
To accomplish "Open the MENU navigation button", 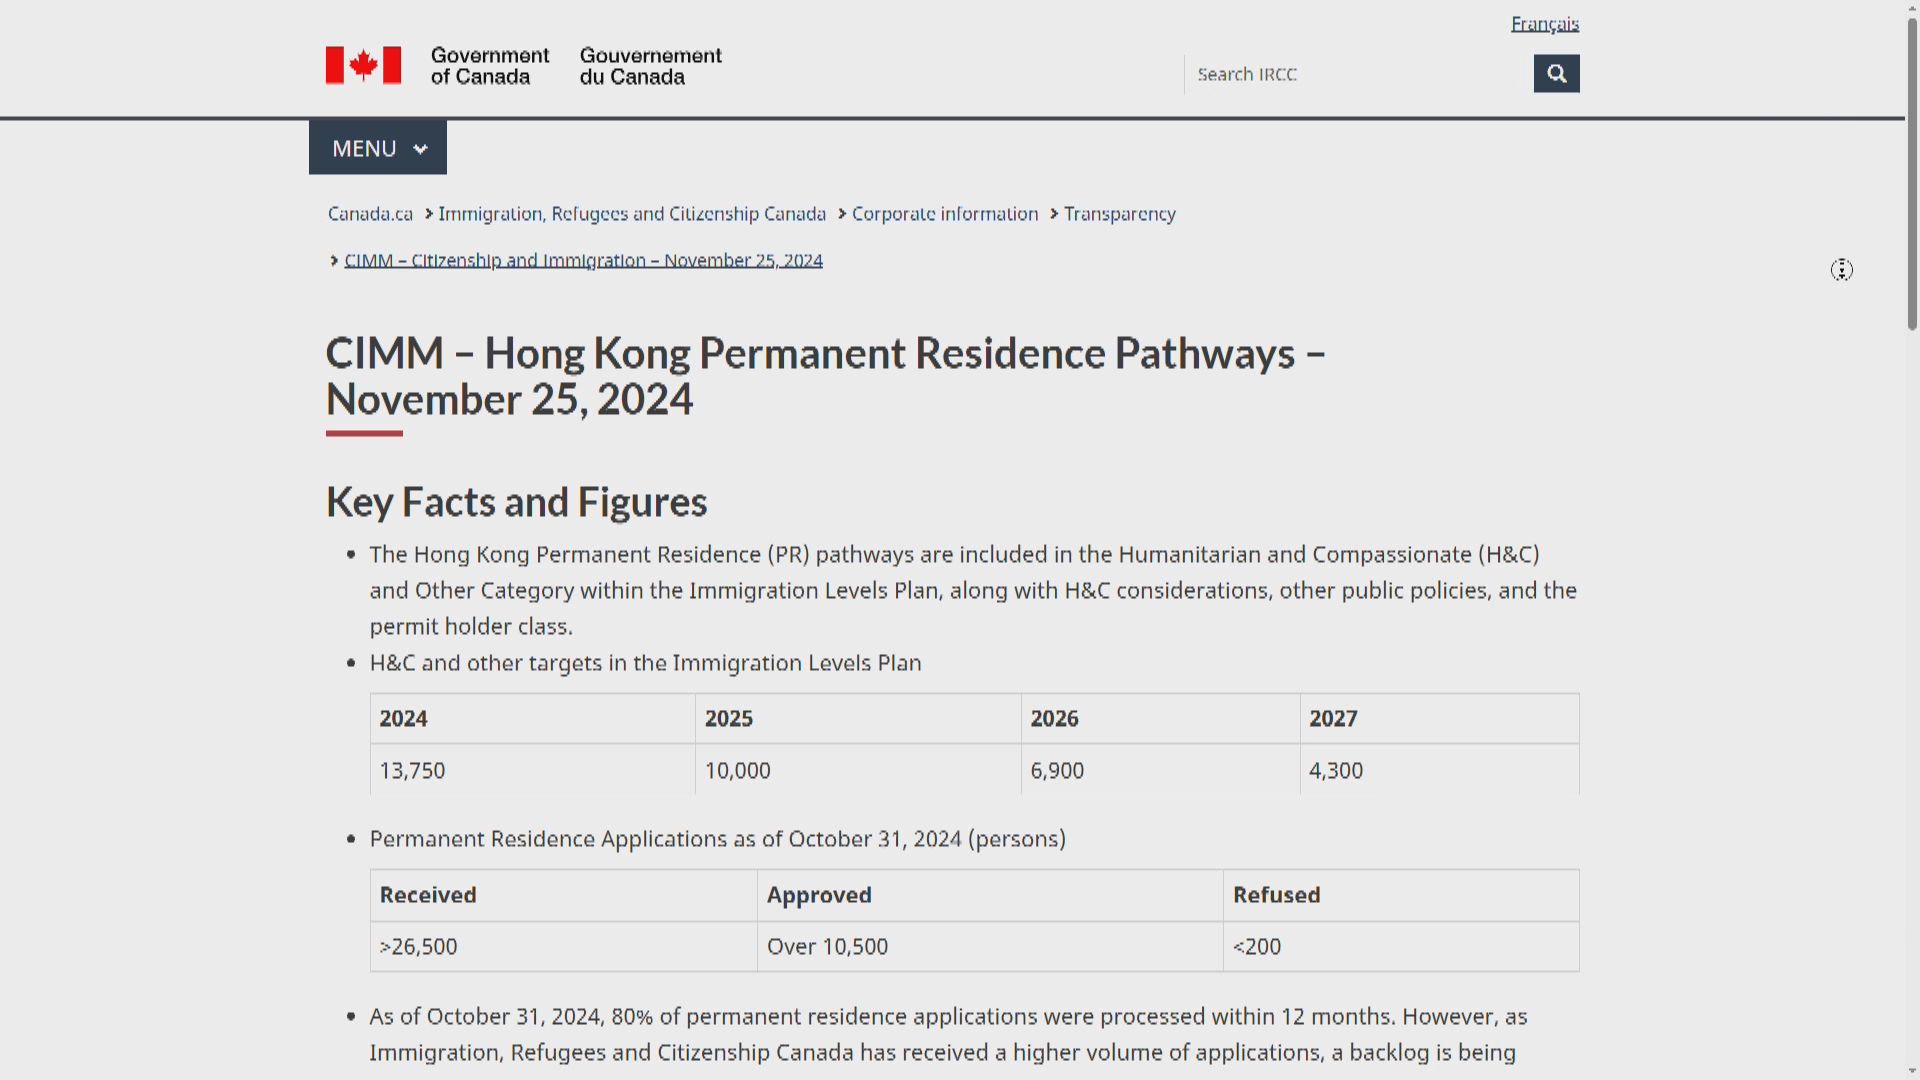I will [x=365, y=148].
